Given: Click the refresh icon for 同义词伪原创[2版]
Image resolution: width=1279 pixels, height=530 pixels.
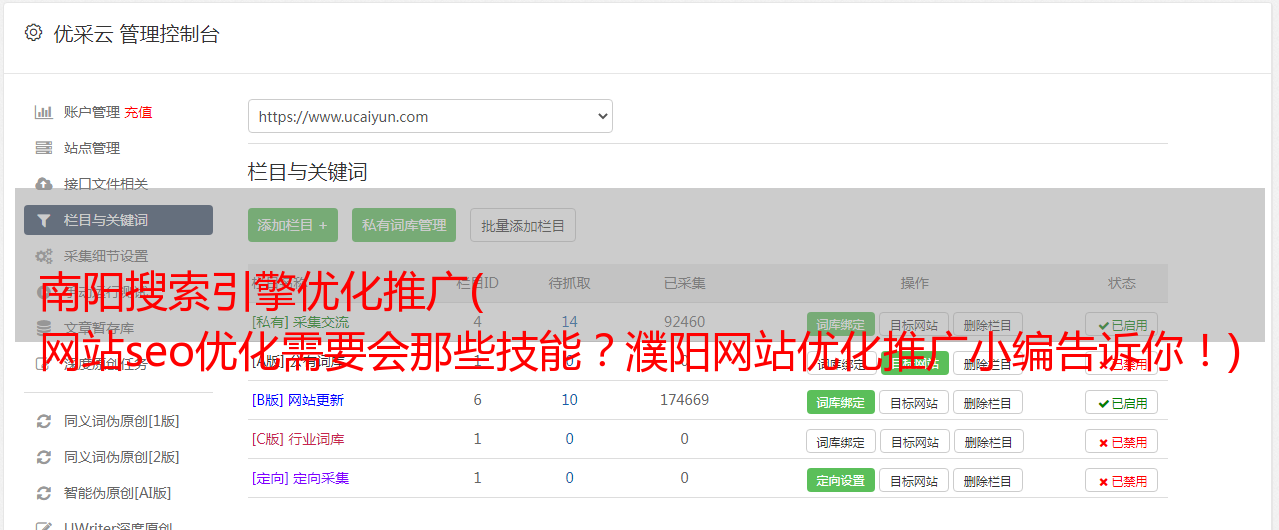Looking at the screenshot, I should click(x=43, y=457).
